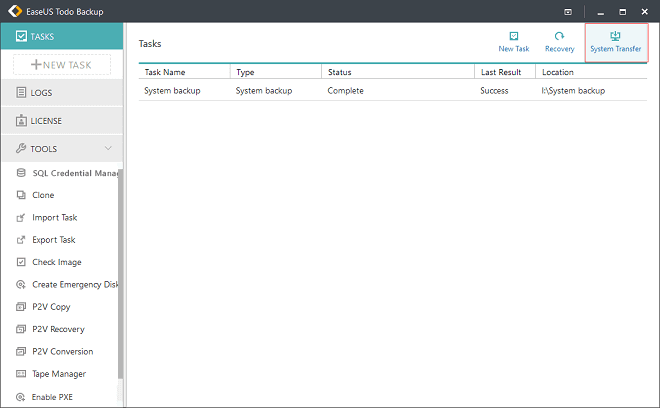Click the Success result cell
Viewport: 660px width, 408px height.
click(494, 91)
